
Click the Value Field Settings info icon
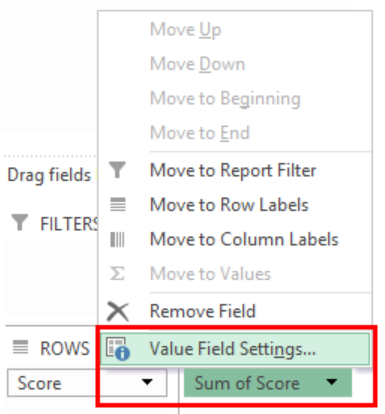118,349
